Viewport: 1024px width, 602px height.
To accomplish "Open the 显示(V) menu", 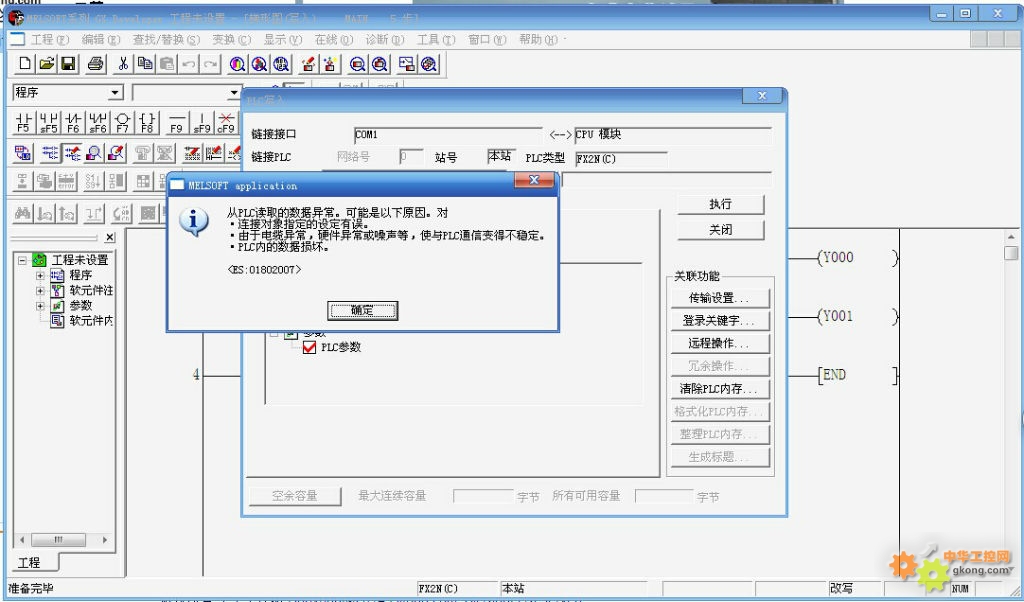I will (283, 40).
